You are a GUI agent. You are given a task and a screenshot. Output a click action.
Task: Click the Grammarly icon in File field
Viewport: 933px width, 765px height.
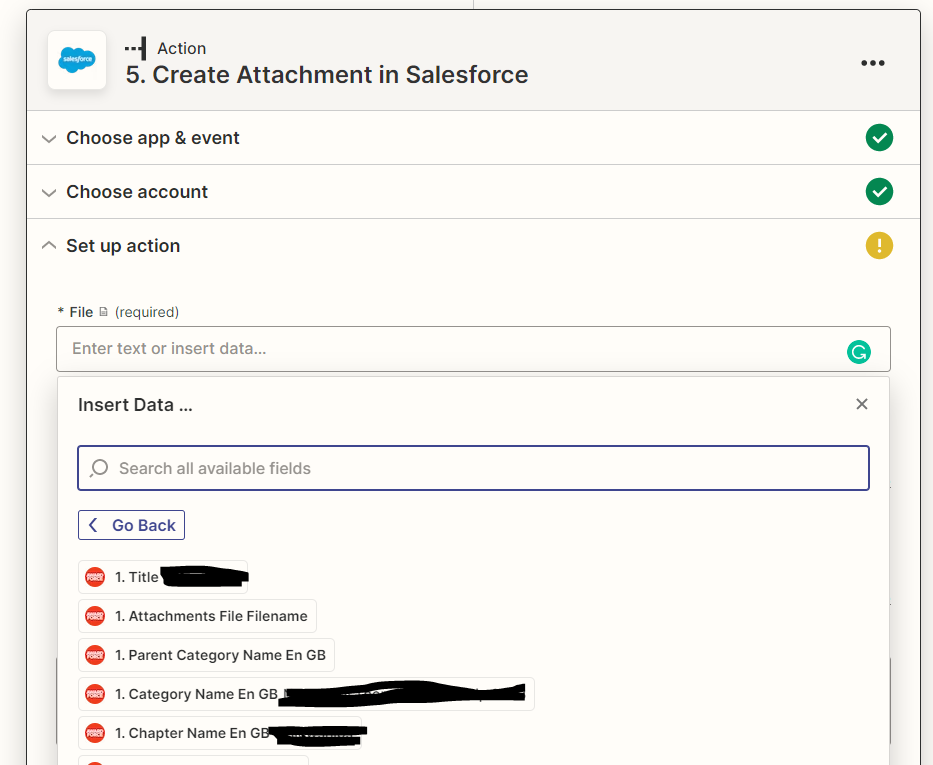tap(859, 352)
